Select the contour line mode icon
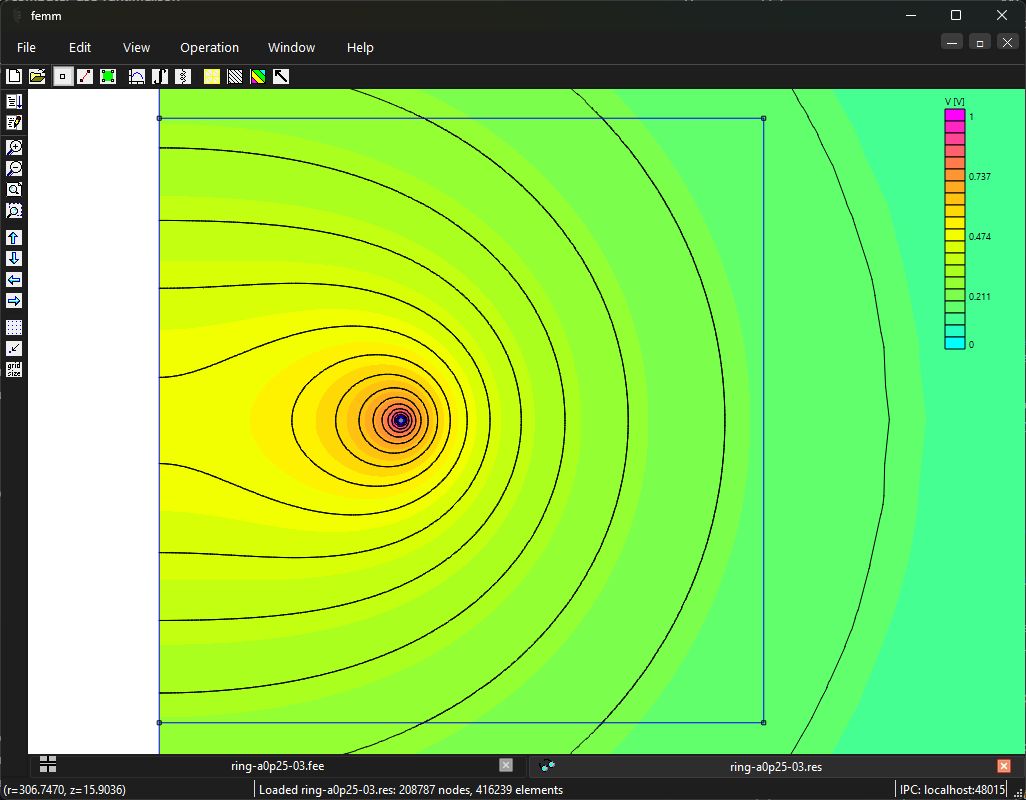The height and width of the screenshot is (800, 1026). point(85,77)
